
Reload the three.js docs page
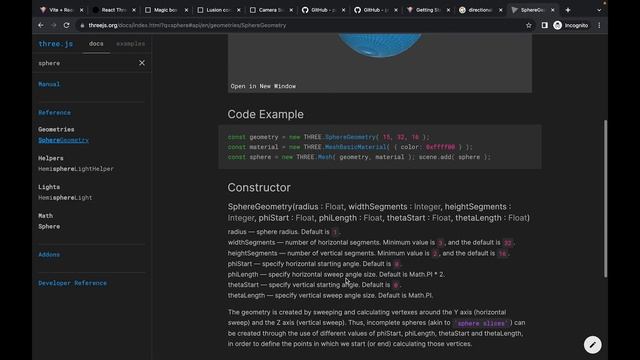[67, 25]
